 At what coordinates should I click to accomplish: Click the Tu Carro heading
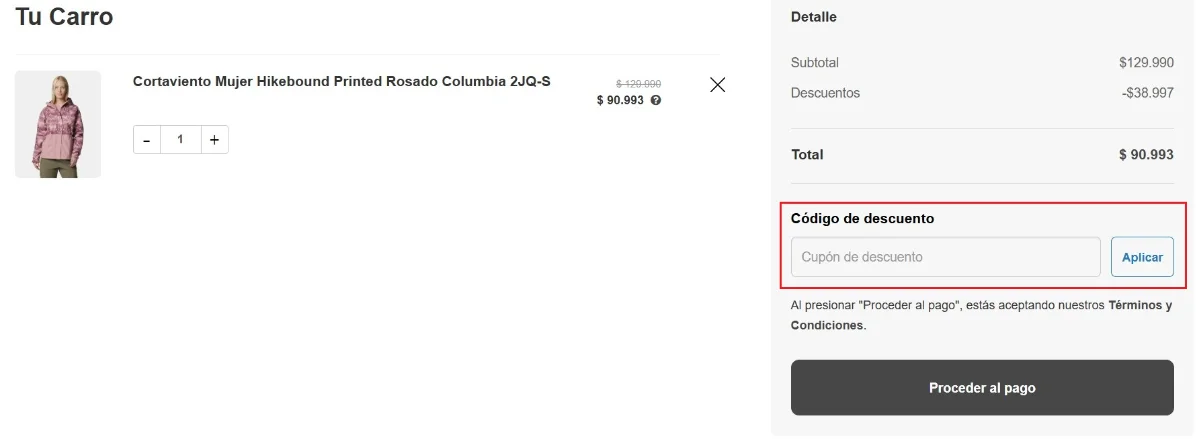[64, 17]
